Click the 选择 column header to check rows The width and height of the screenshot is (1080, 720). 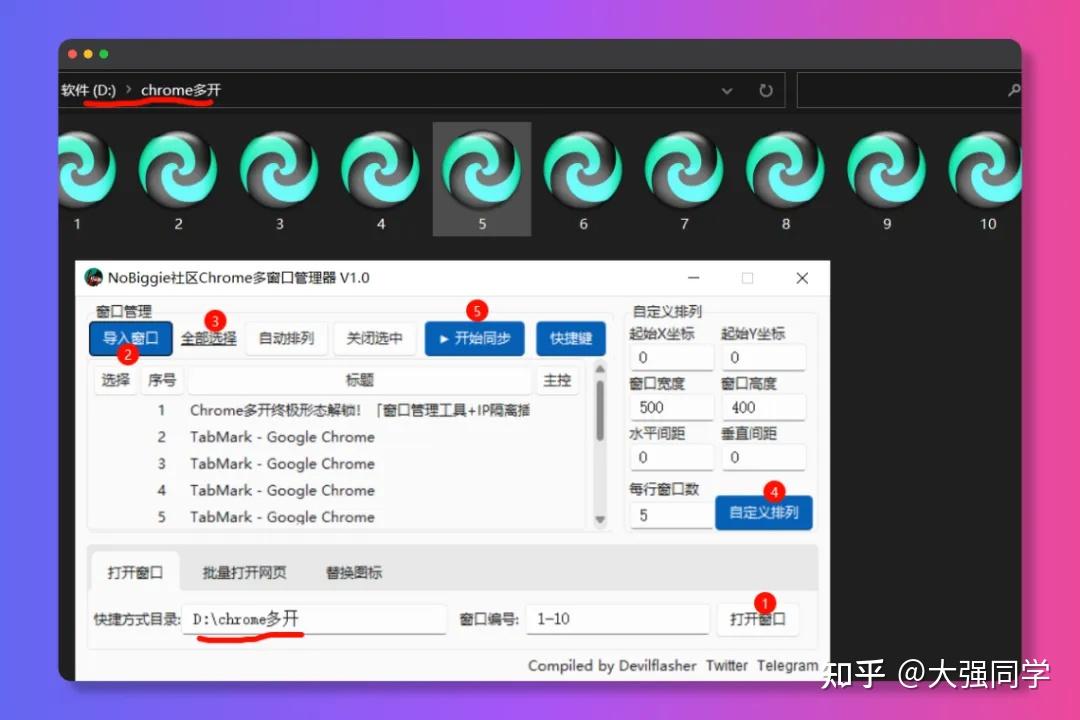(115, 380)
